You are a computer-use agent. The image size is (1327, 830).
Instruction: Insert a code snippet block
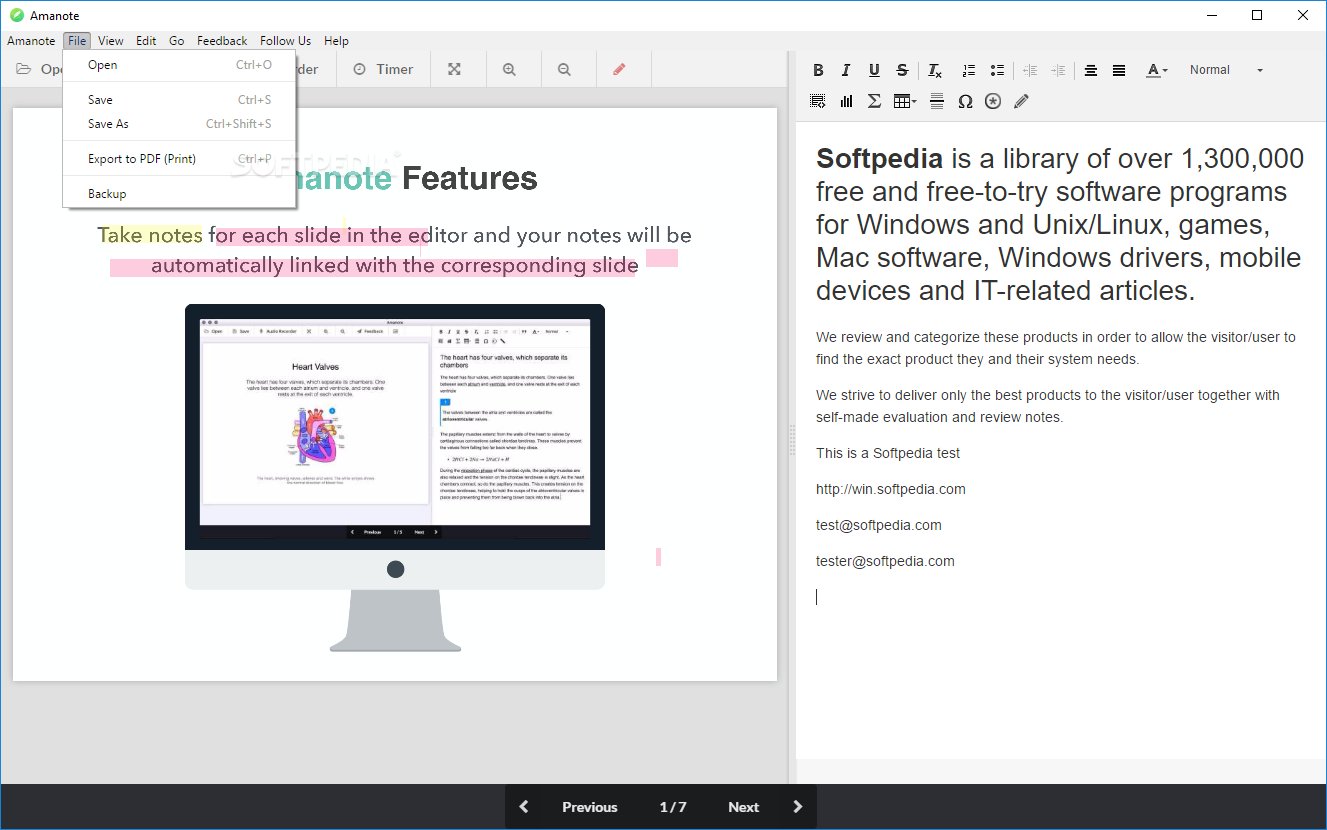[818, 101]
